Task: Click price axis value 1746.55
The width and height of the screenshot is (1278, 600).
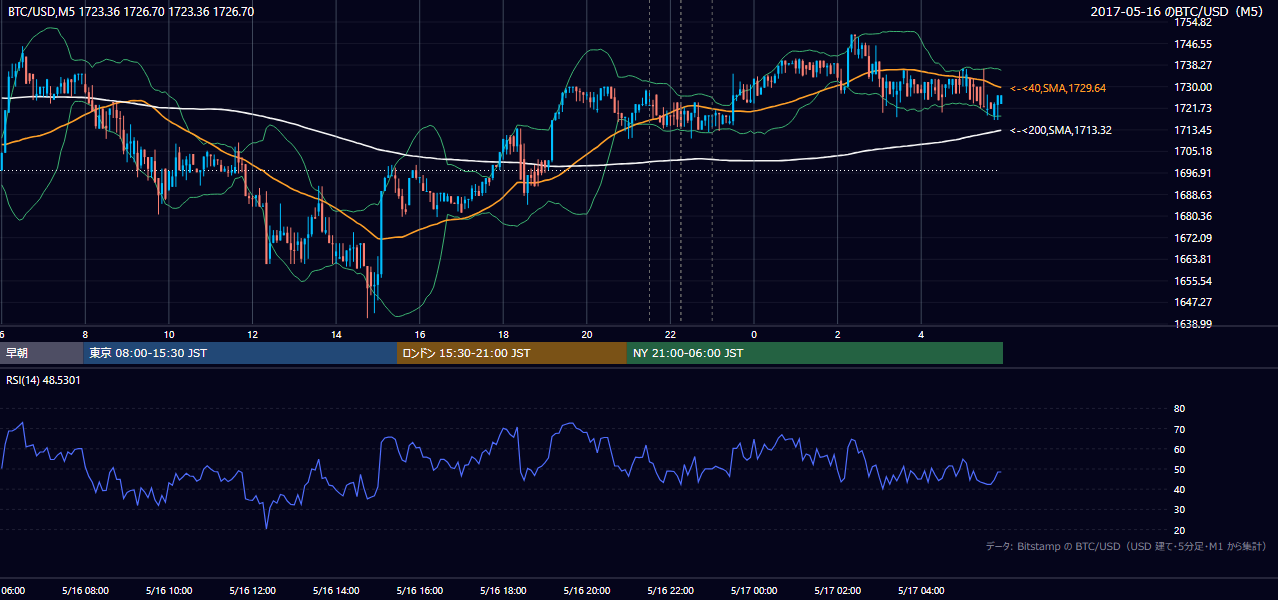Action: pyautogui.click(x=1193, y=44)
